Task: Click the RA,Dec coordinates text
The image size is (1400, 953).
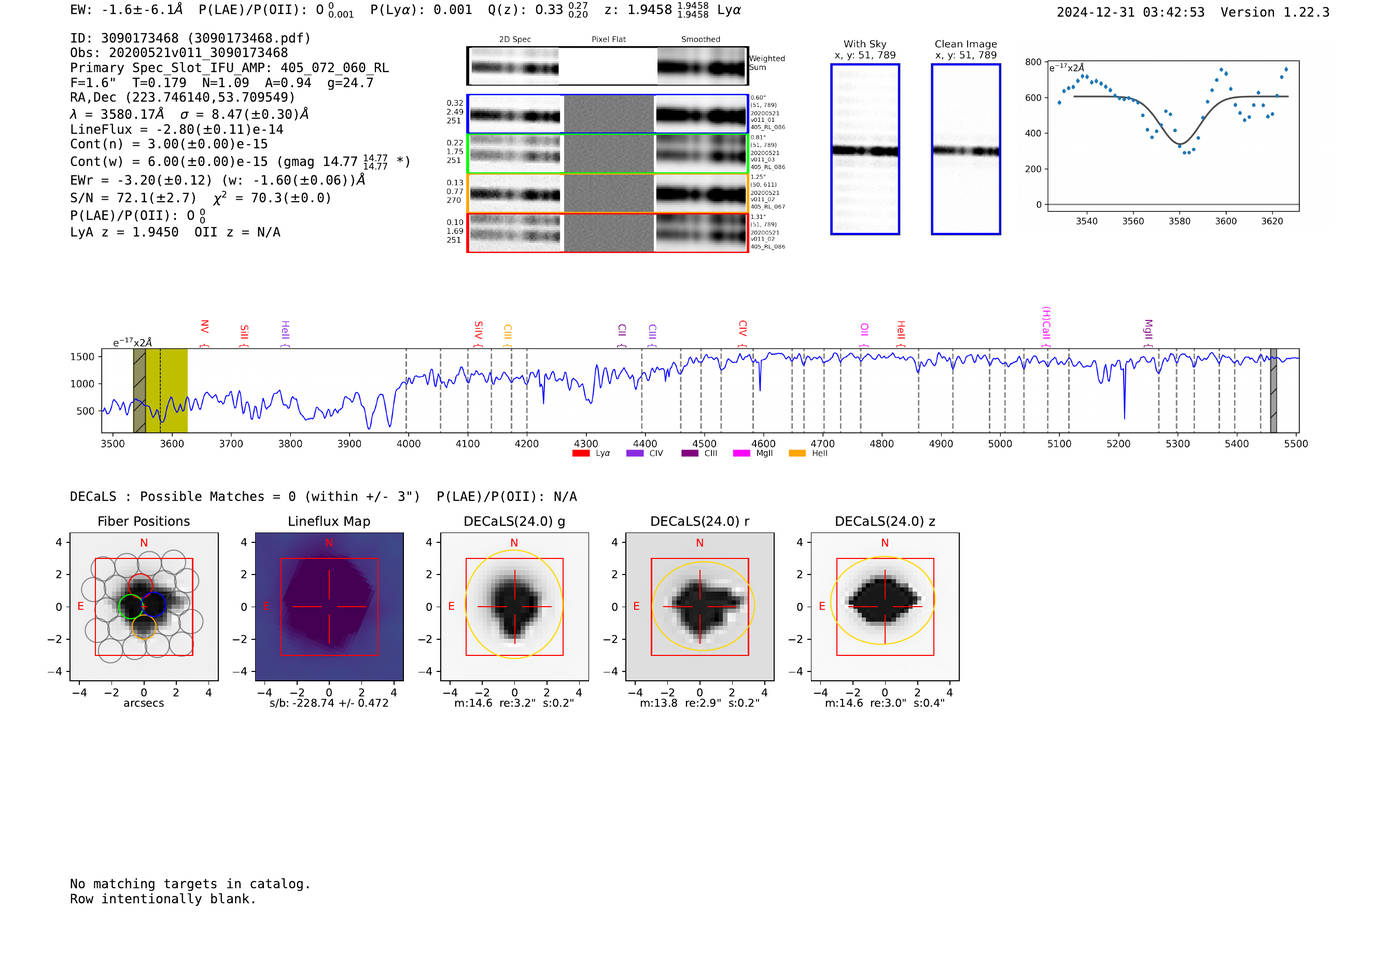Action: point(183,97)
